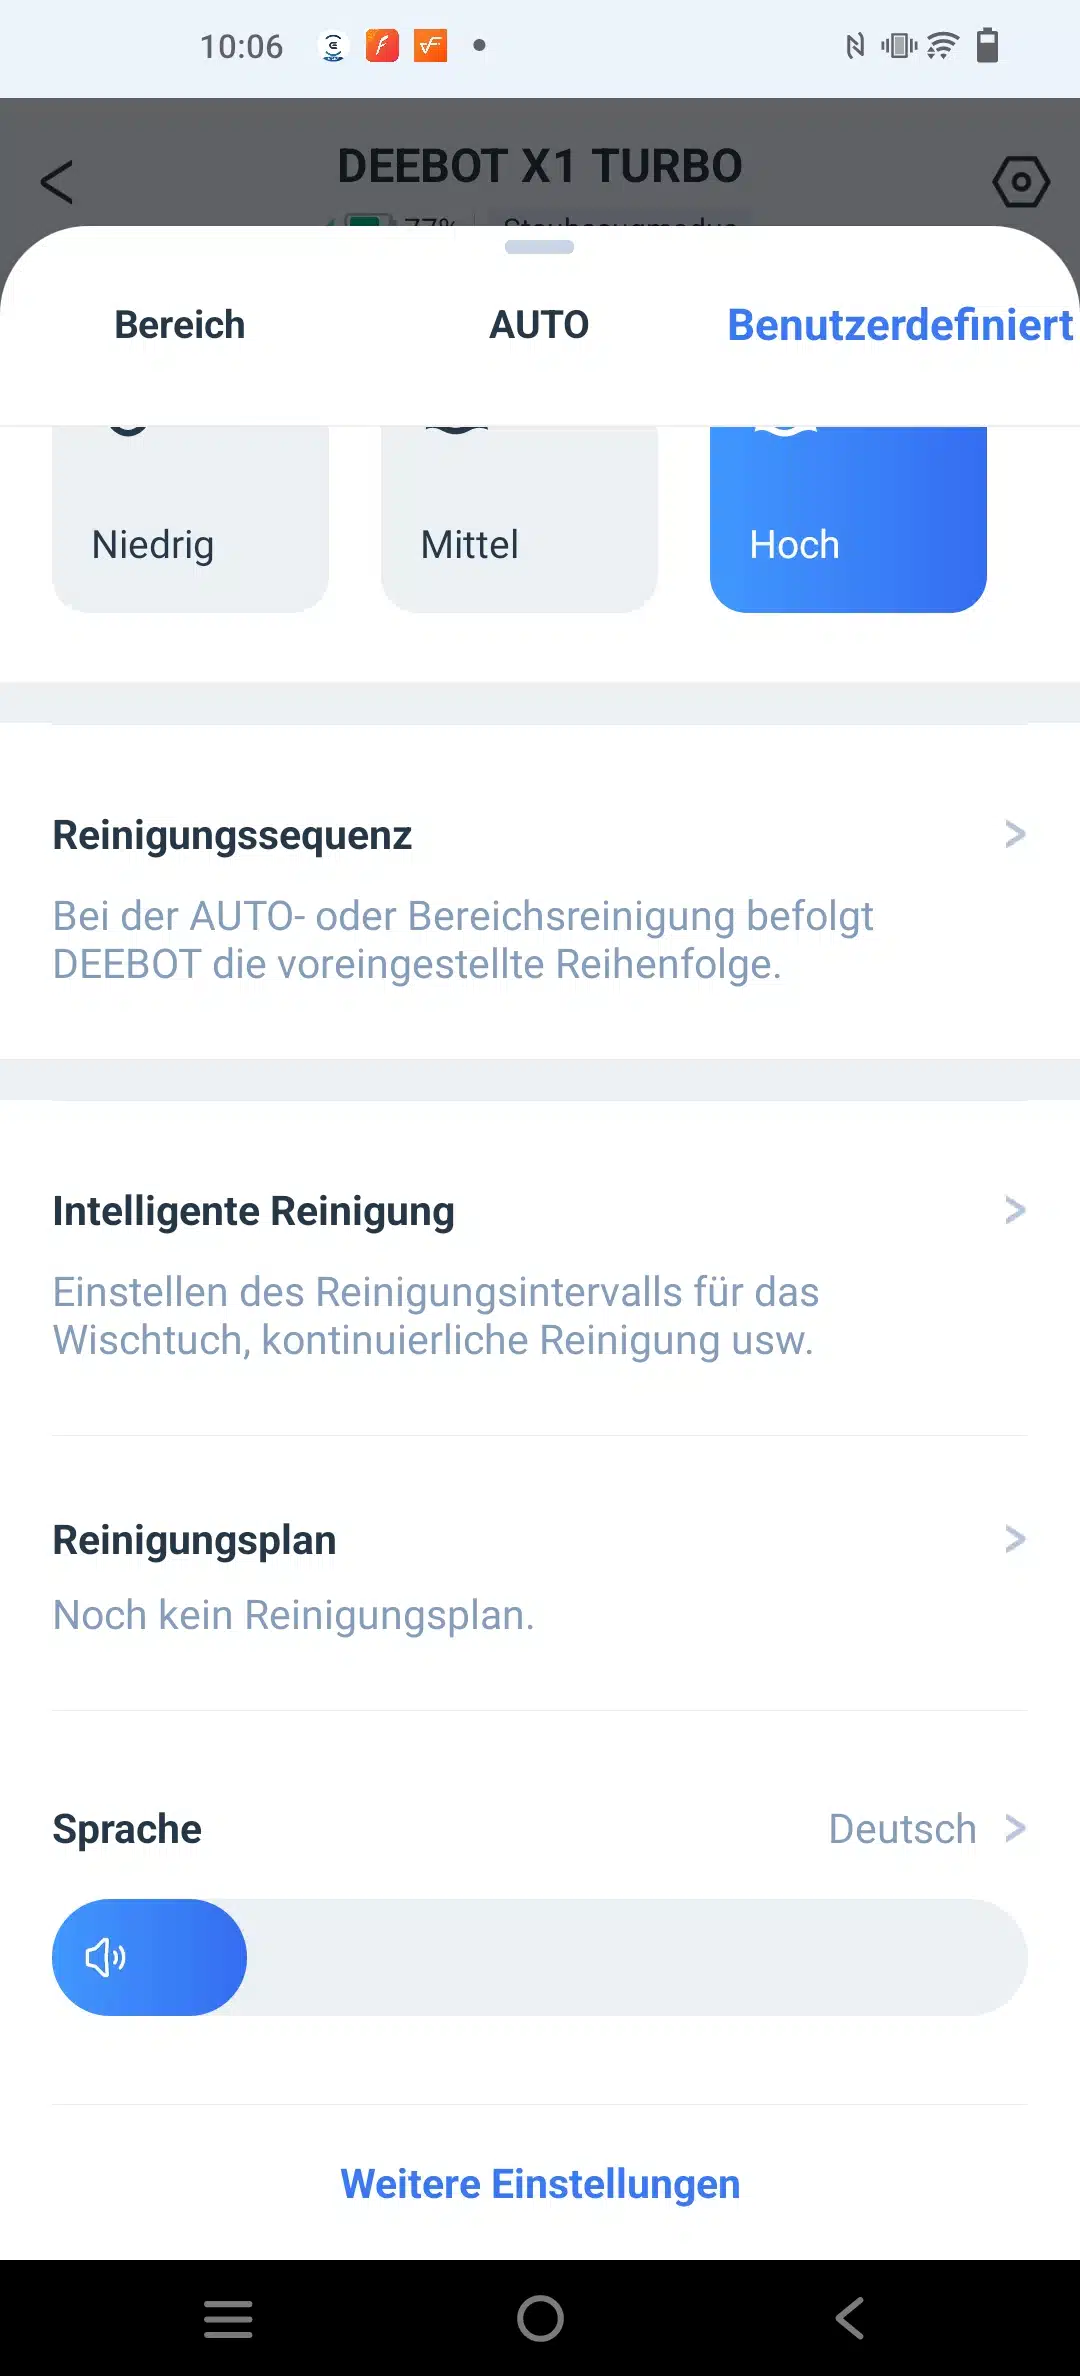Select the Benutzerdefiniert tab
Viewport: 1080px width, 2376px height.
tap(900, 325)
